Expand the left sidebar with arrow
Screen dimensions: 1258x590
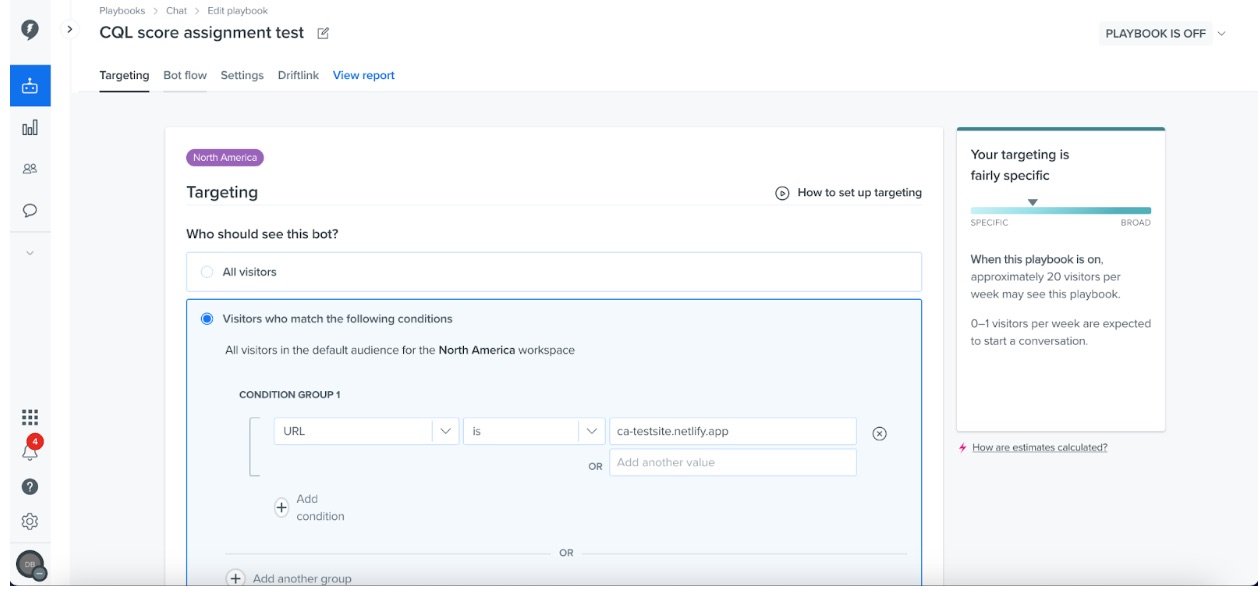69,29
